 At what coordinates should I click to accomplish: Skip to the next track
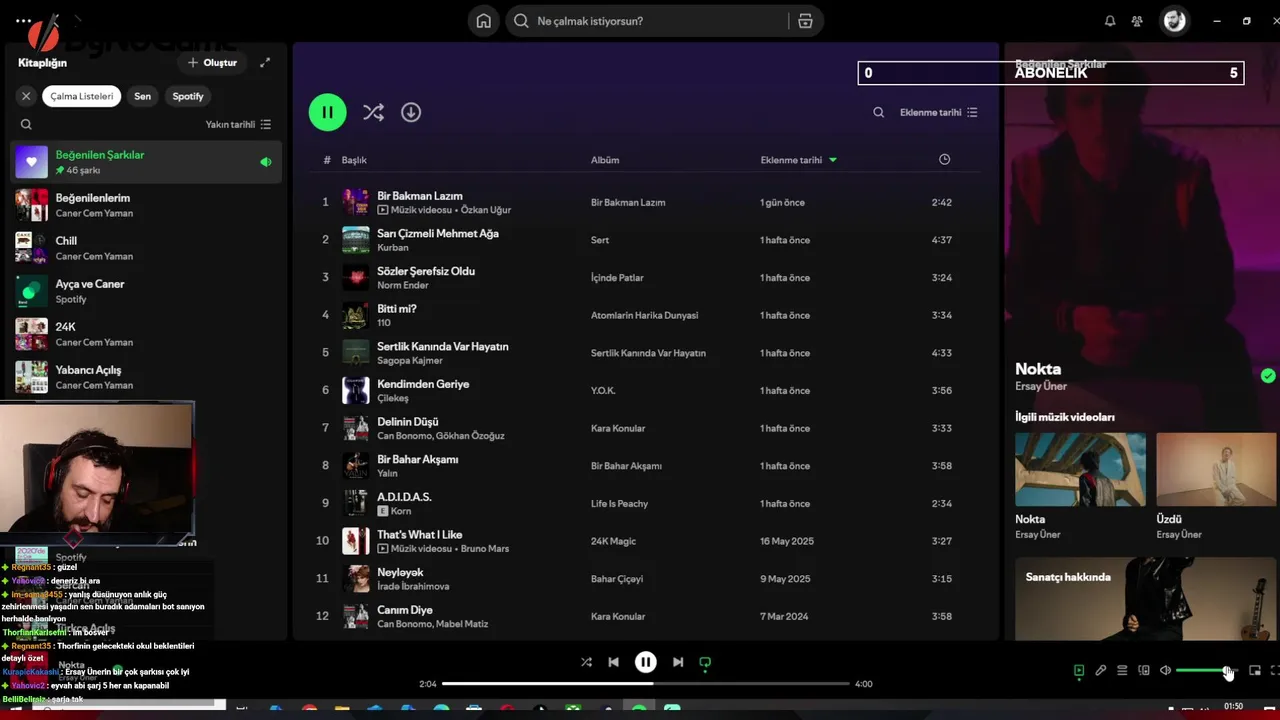click(678, 662)
